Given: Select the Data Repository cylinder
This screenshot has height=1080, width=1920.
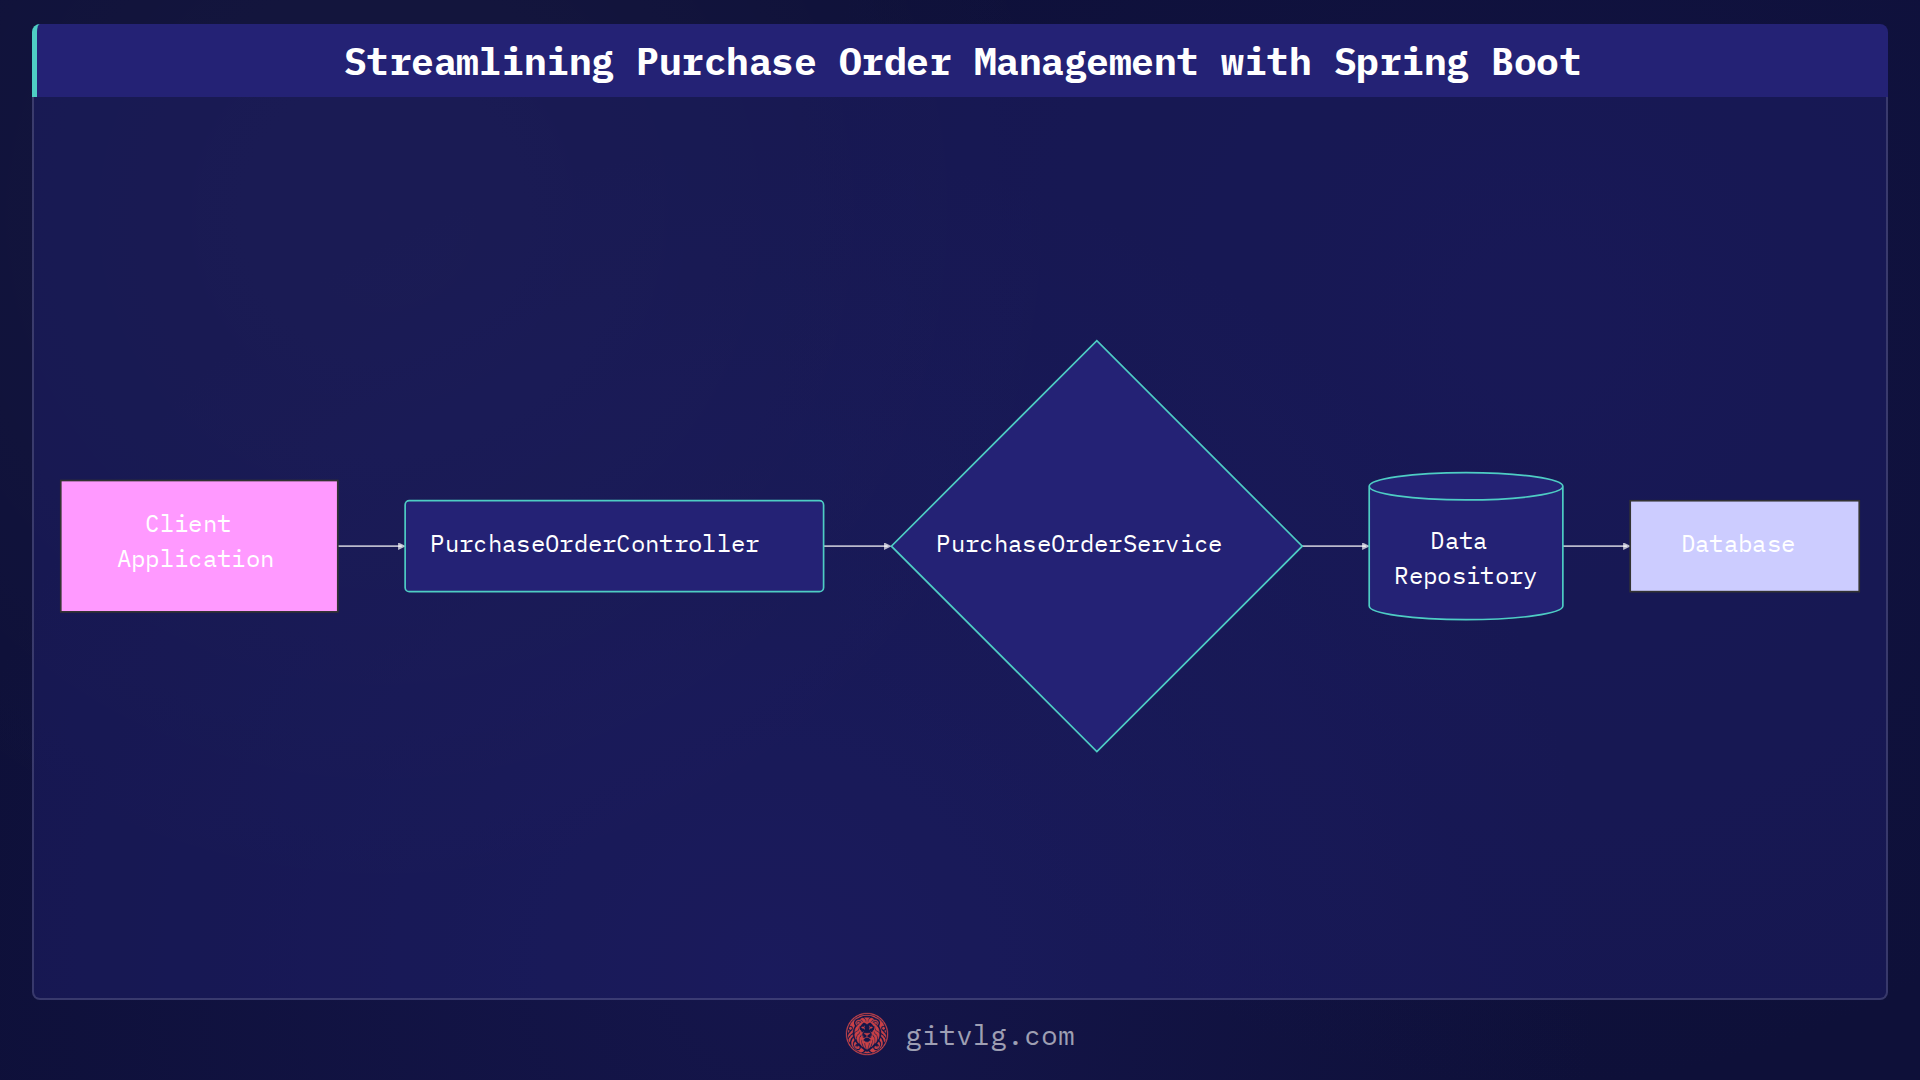Looking at the screenshot, I should coord(1466,546).
